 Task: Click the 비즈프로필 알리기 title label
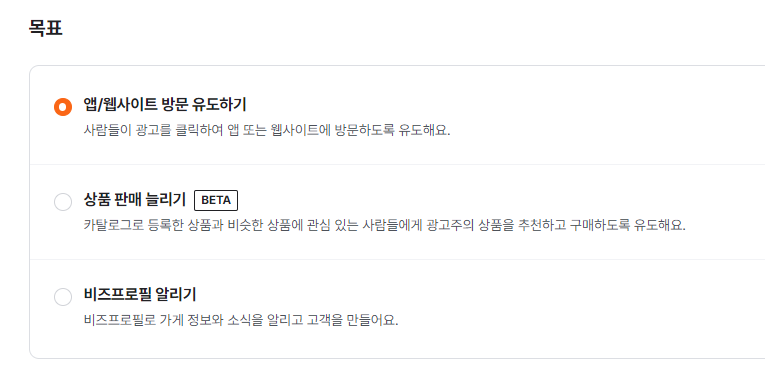[x=140, y=294]
